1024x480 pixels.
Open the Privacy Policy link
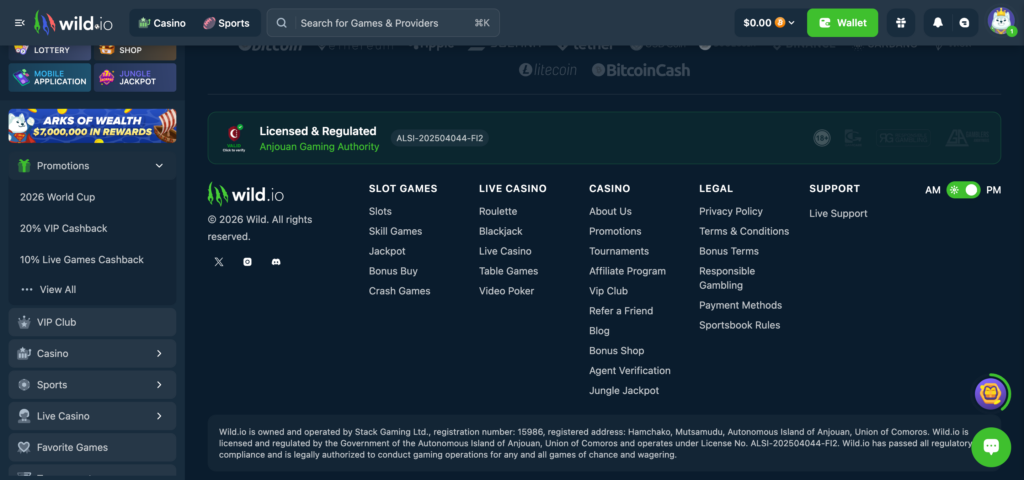(x=731, y=212)
